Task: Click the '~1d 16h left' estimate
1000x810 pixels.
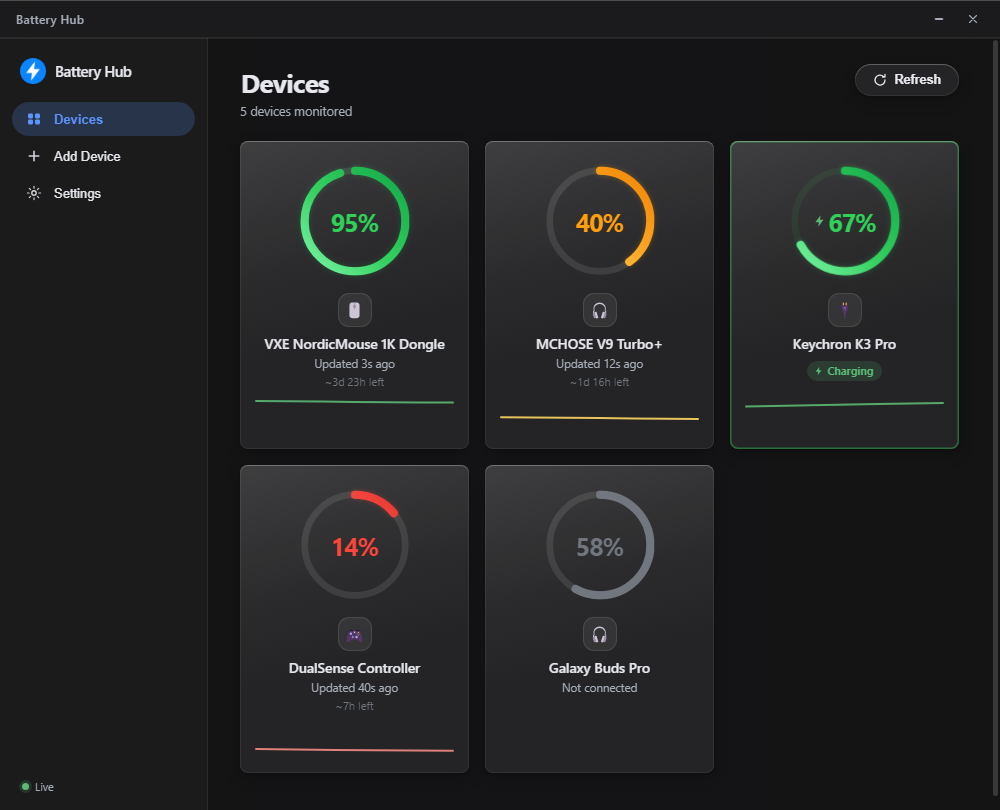Action: pyautogui.click(x=599, y=383)
